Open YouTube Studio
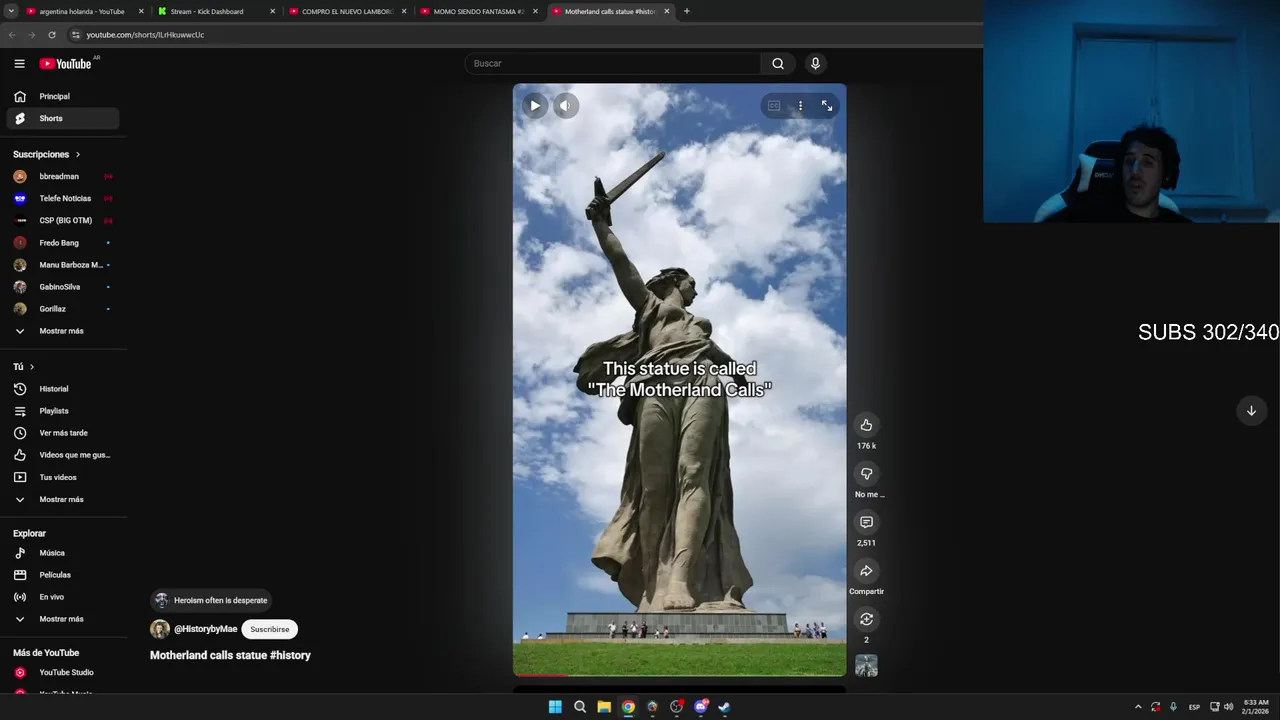 point(63,672)
